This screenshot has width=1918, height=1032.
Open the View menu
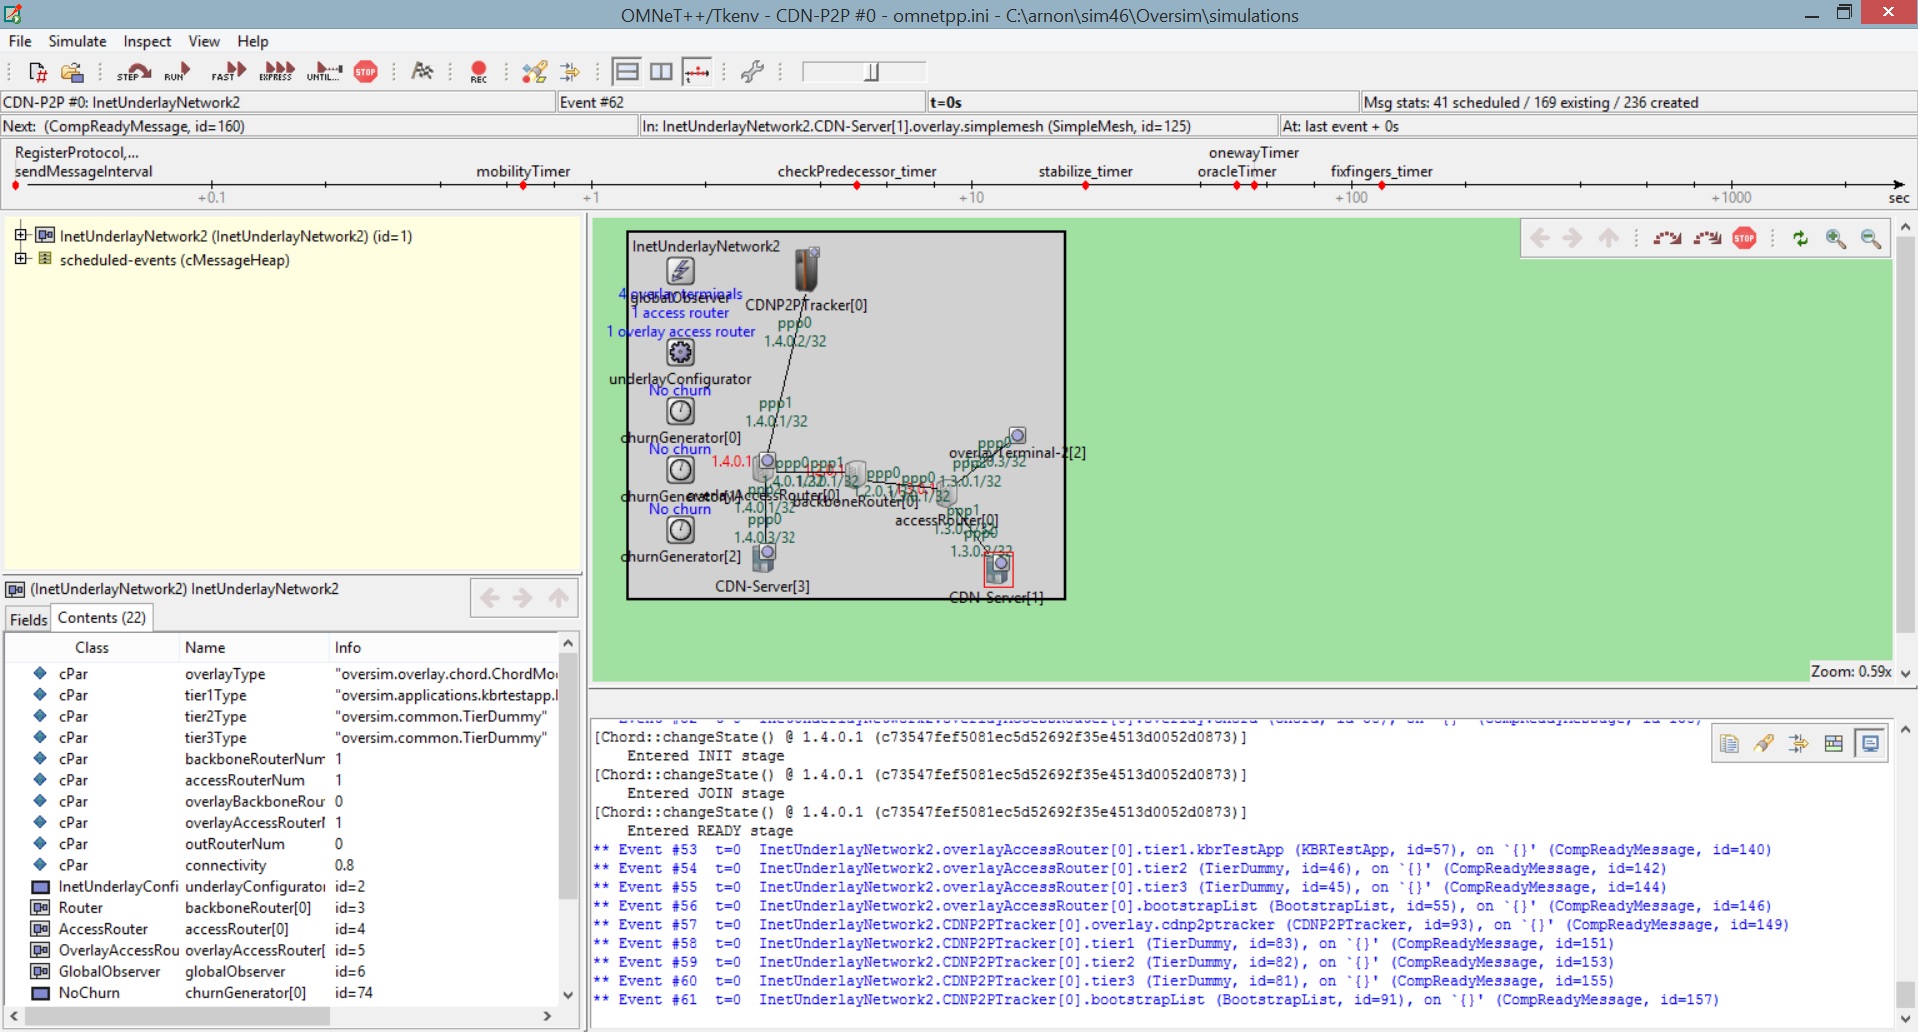pyautogui.click(x=204, y=41)
